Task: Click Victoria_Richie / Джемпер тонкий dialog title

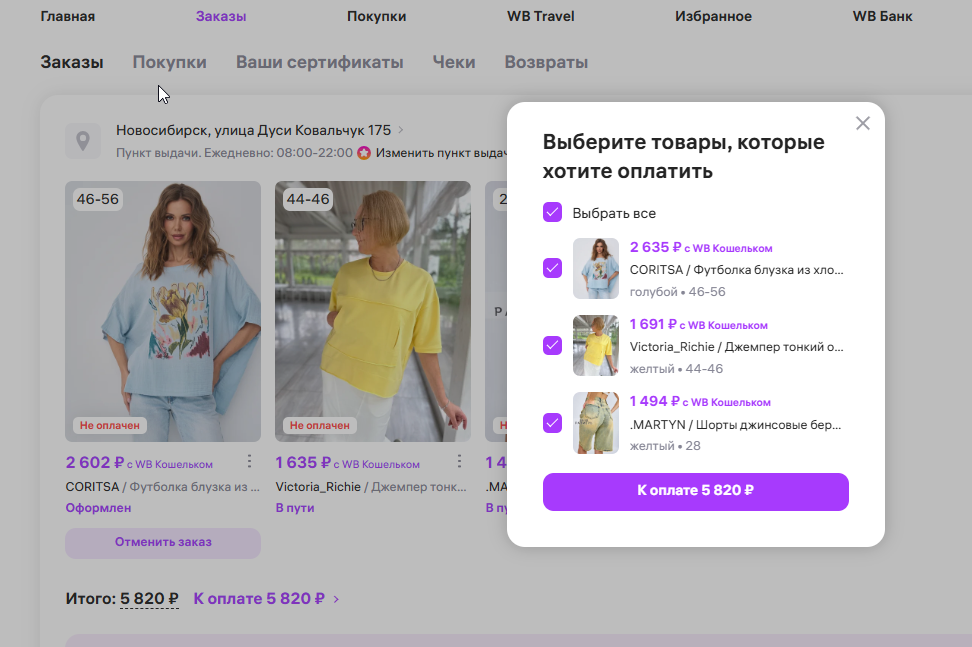Action: [x=736, y=347]
